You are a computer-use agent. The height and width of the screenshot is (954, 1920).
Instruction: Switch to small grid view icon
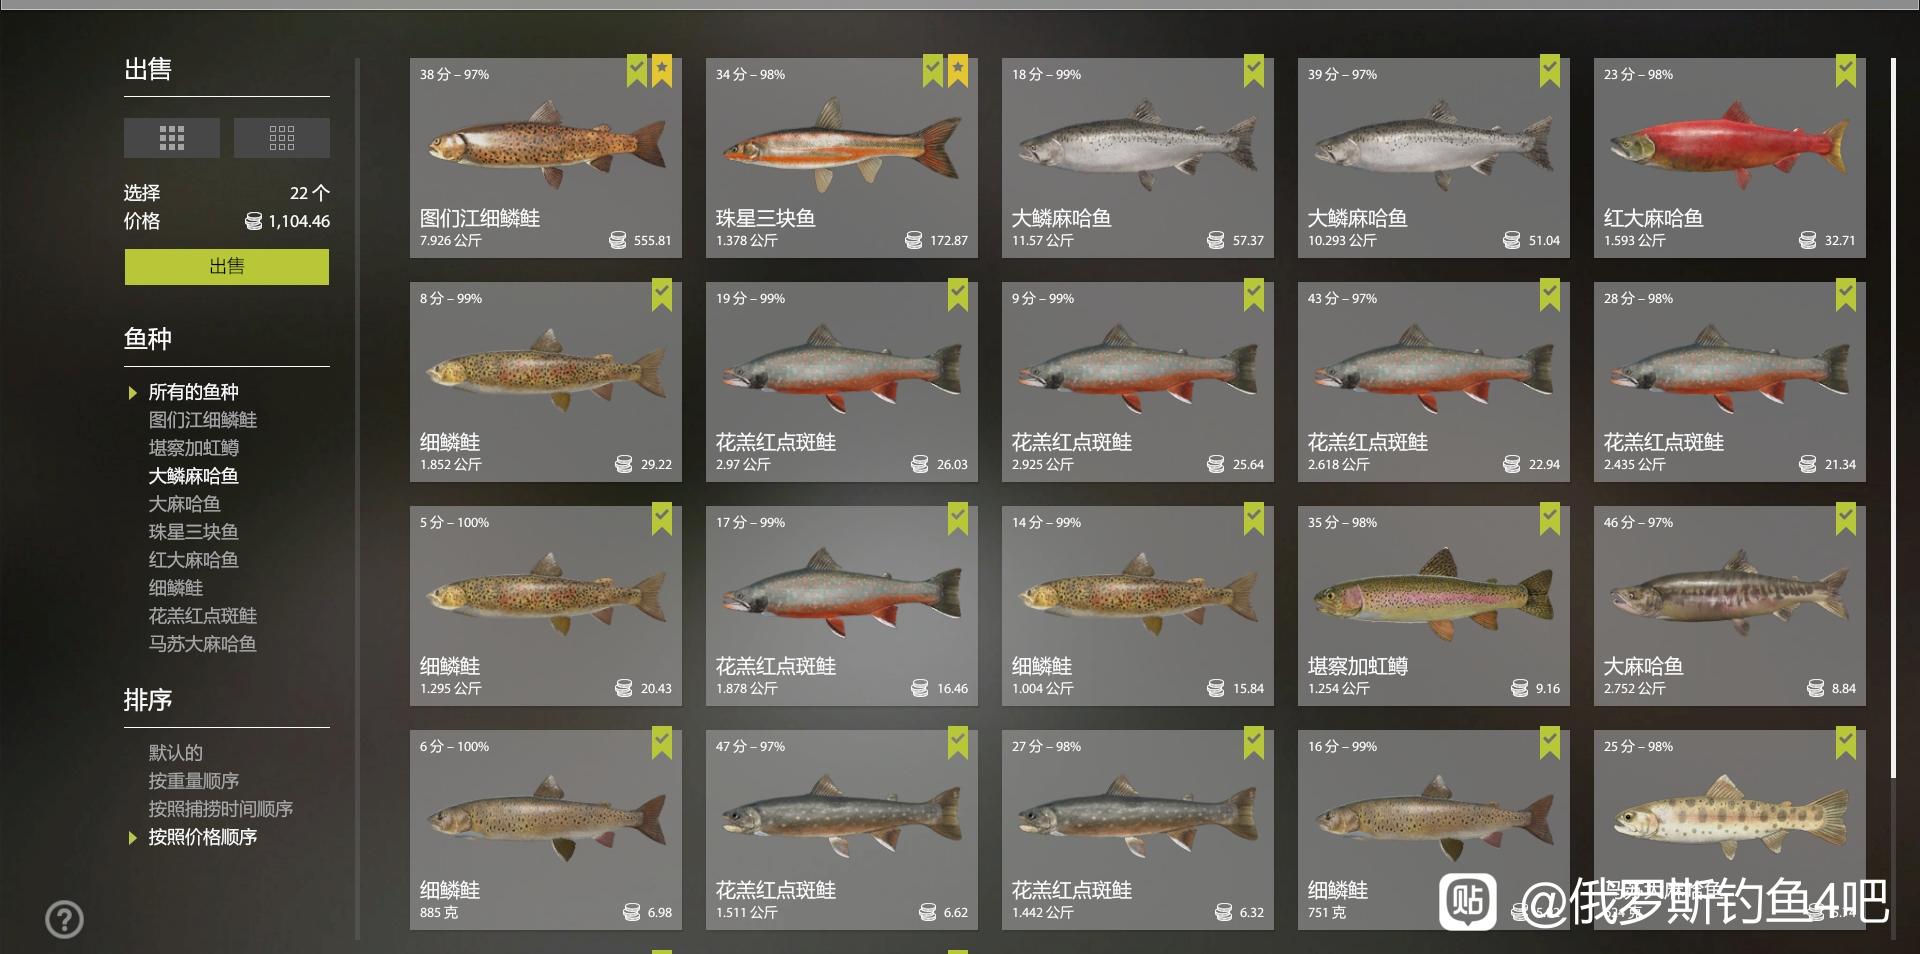(282, 138)
